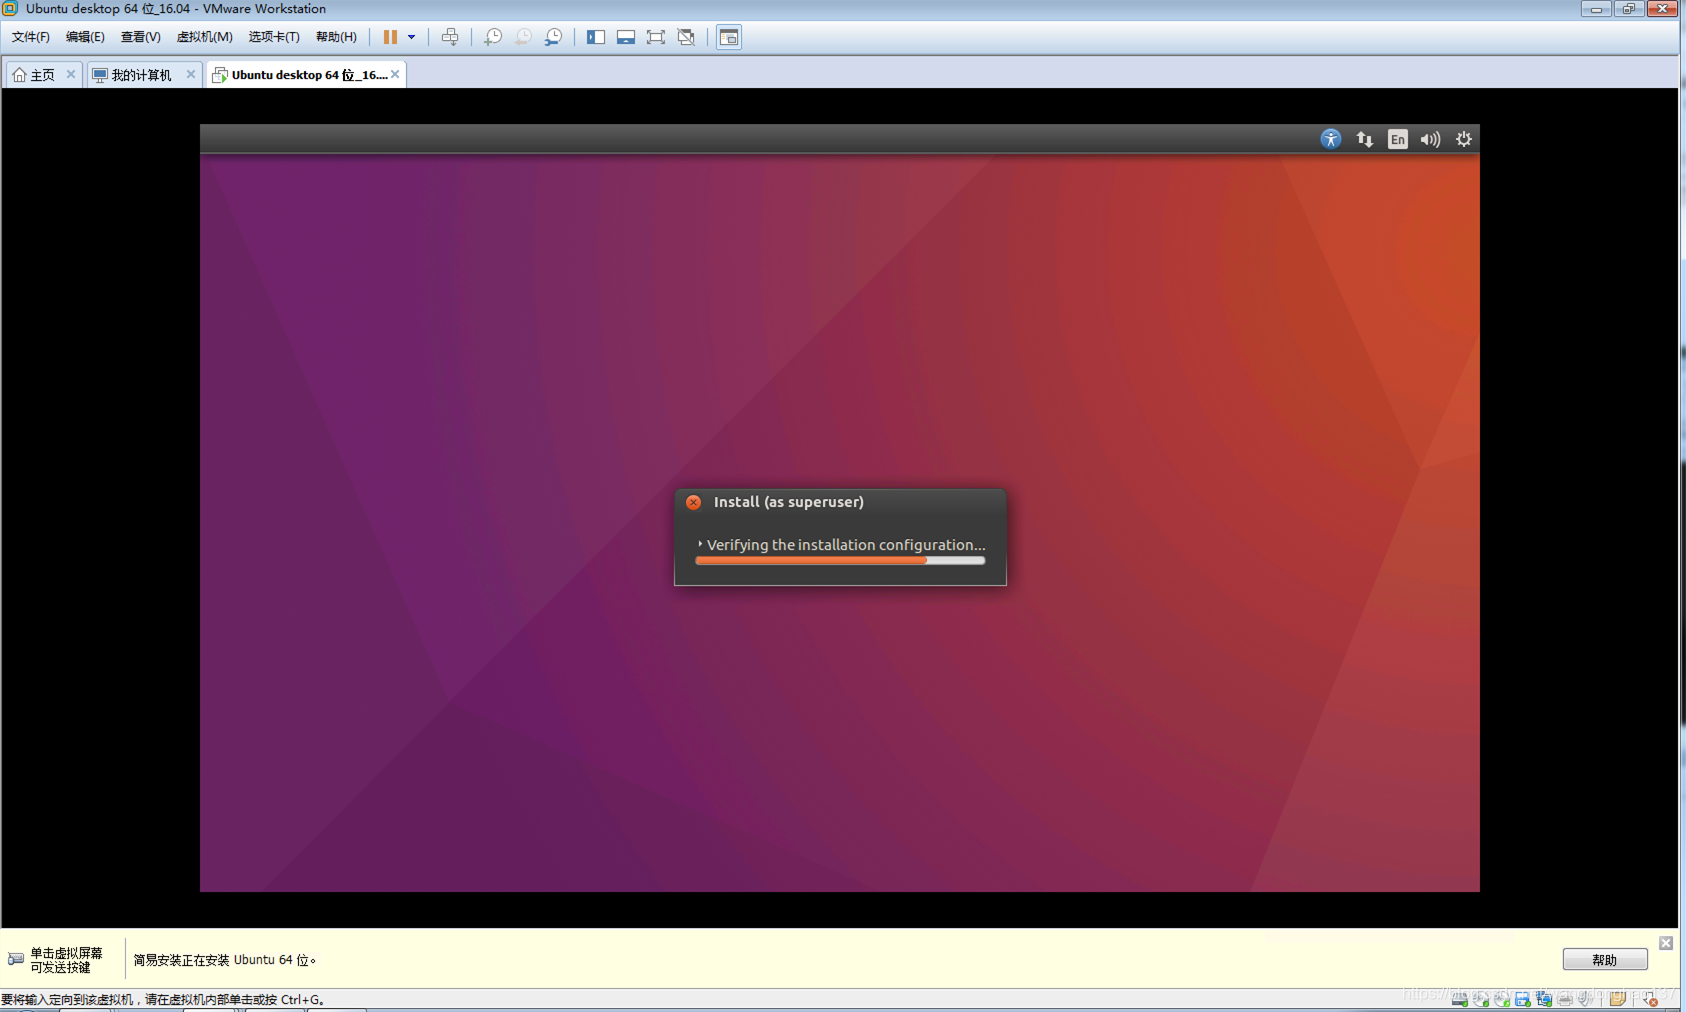
Task: Open the 文件(F) menu
Action: 30,37
